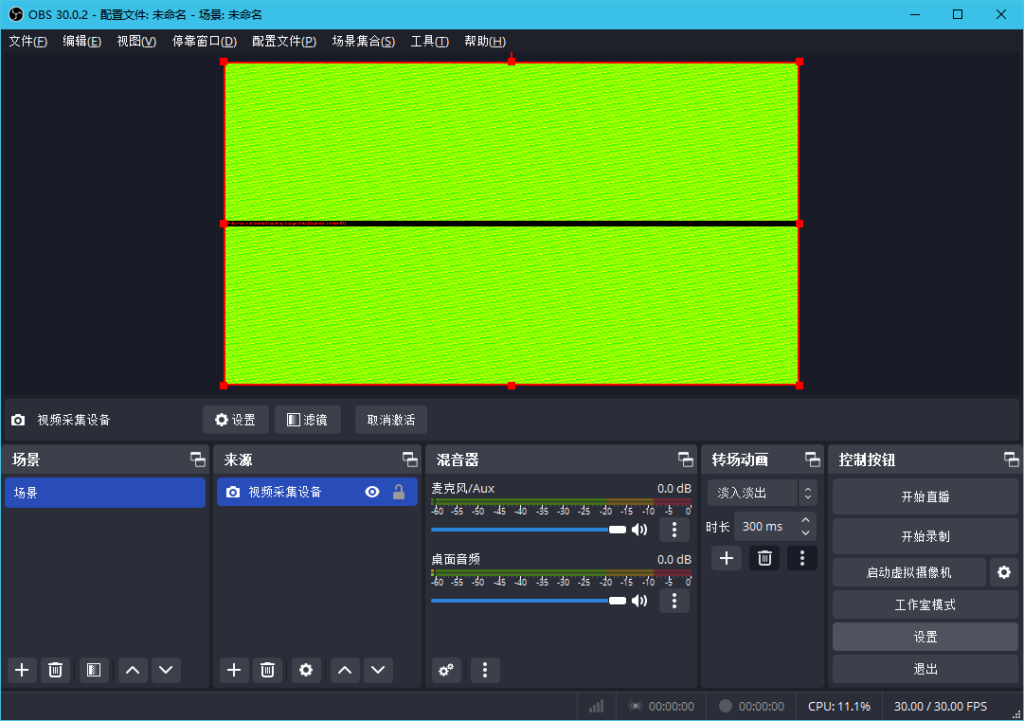This screenshot has width=1024, height=721.
Task: Click the 开始录制 button
Action: tap(925, 536)
